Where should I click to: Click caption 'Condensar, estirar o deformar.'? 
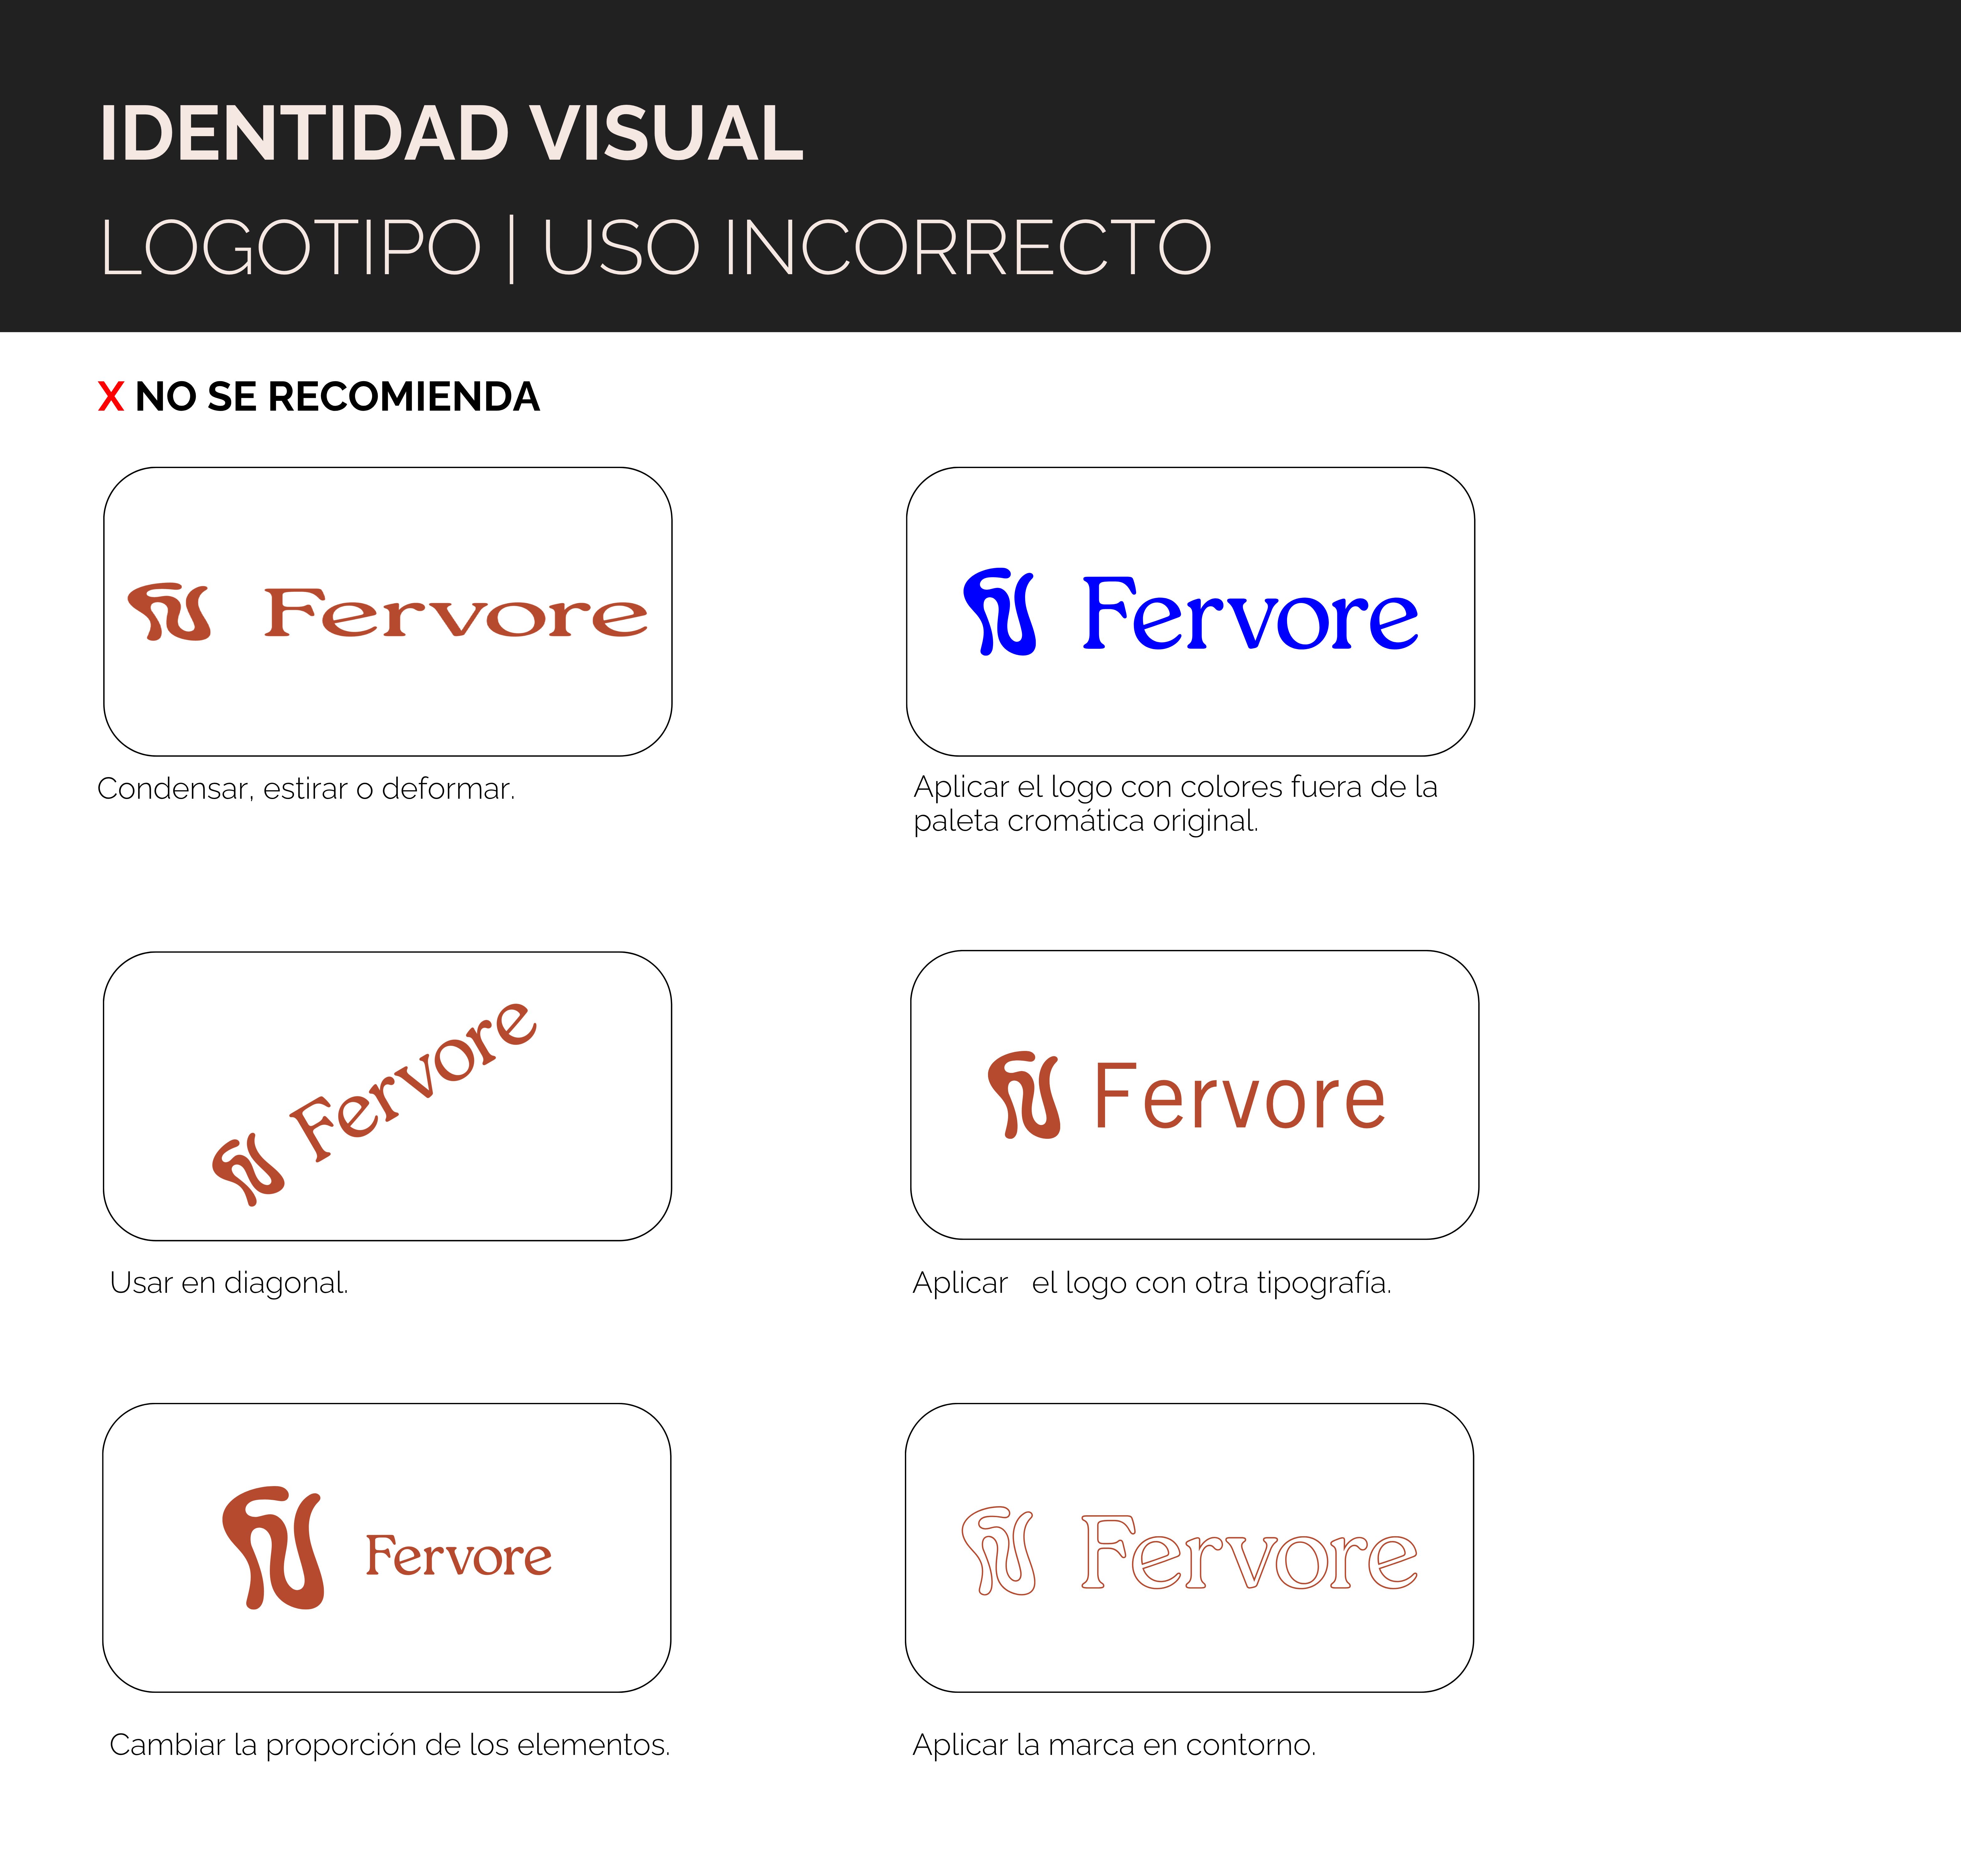[x=306, y=789]
